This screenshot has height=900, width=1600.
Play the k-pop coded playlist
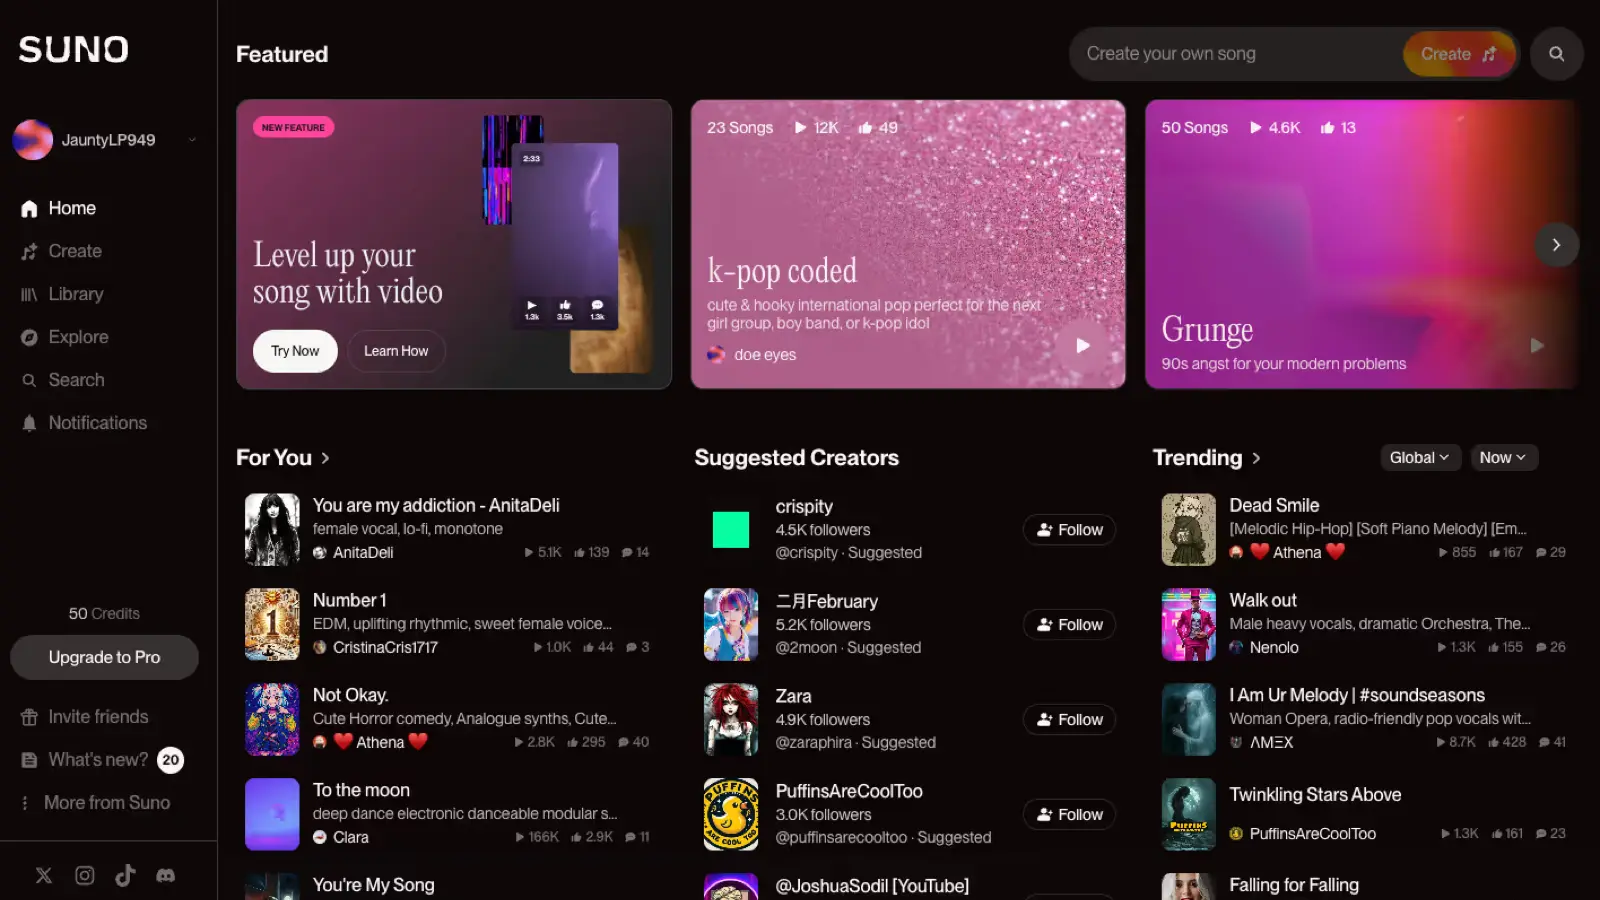1083,345
